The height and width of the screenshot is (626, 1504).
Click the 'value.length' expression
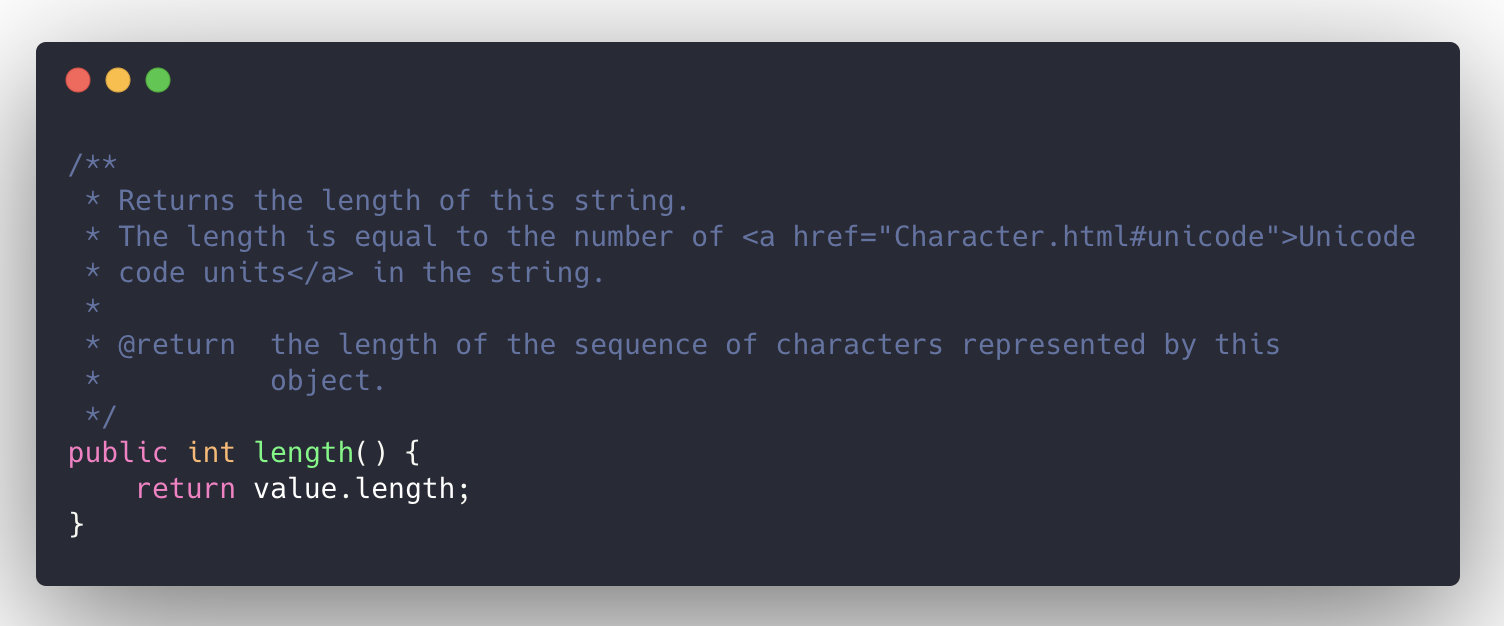[361, 489]
